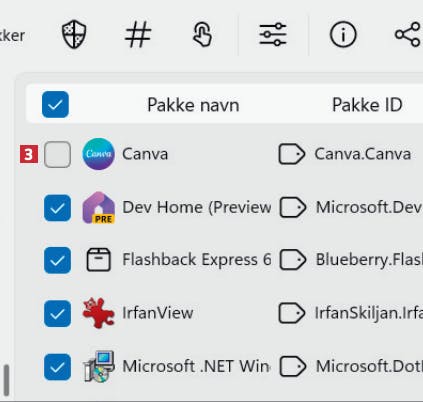Check the Canva package checkbox
Image resolution: width=423 pixels, height=402 pixels.
coord(57,154)
